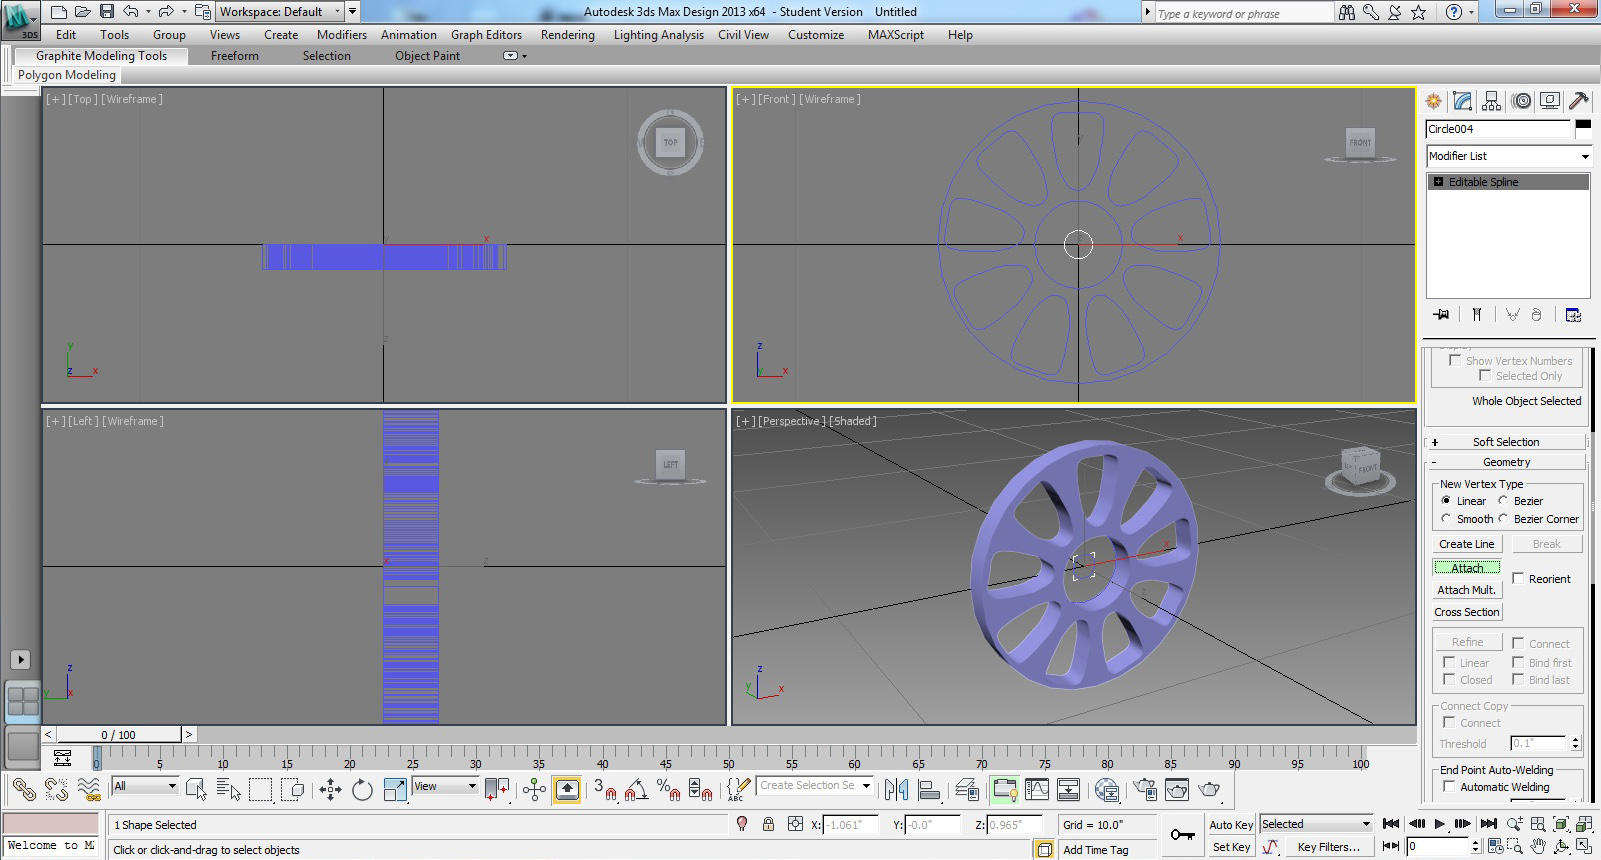Open the Modifier List dropdown

pos(1509,156)
